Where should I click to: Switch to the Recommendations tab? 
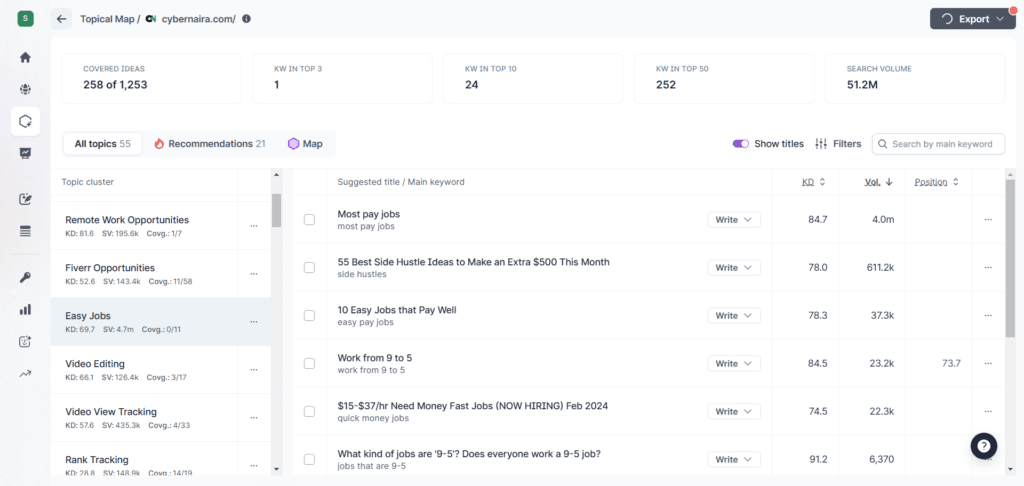tap(210, 144)
